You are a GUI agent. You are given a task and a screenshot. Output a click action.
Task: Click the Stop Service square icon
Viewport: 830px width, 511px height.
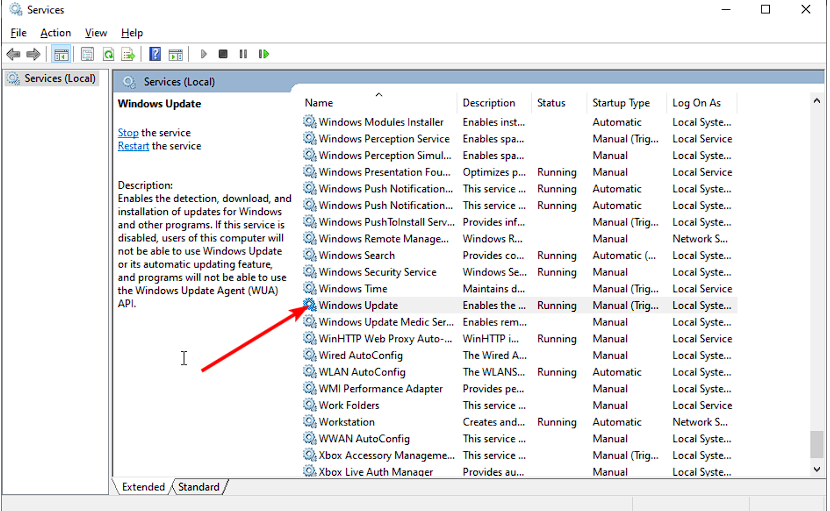pyautogui.click(x=223, y=54)
